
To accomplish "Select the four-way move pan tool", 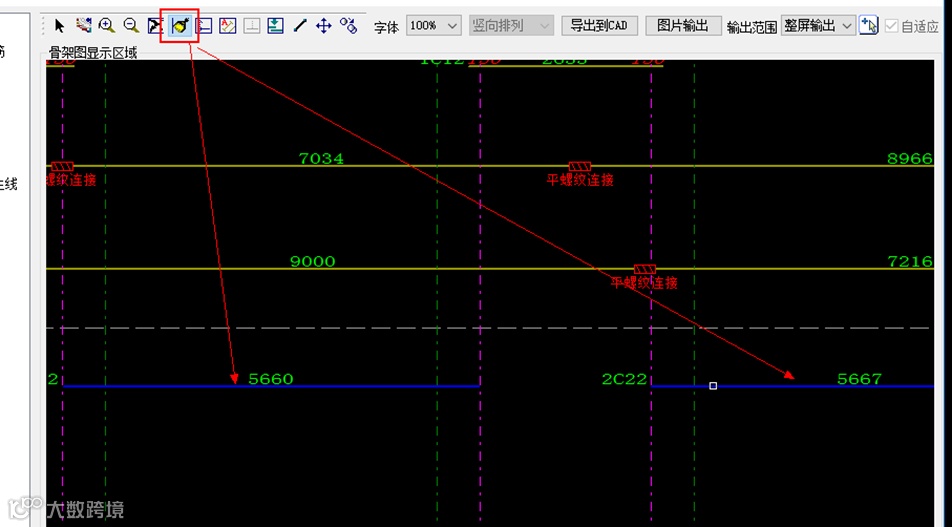I will 324,26.
